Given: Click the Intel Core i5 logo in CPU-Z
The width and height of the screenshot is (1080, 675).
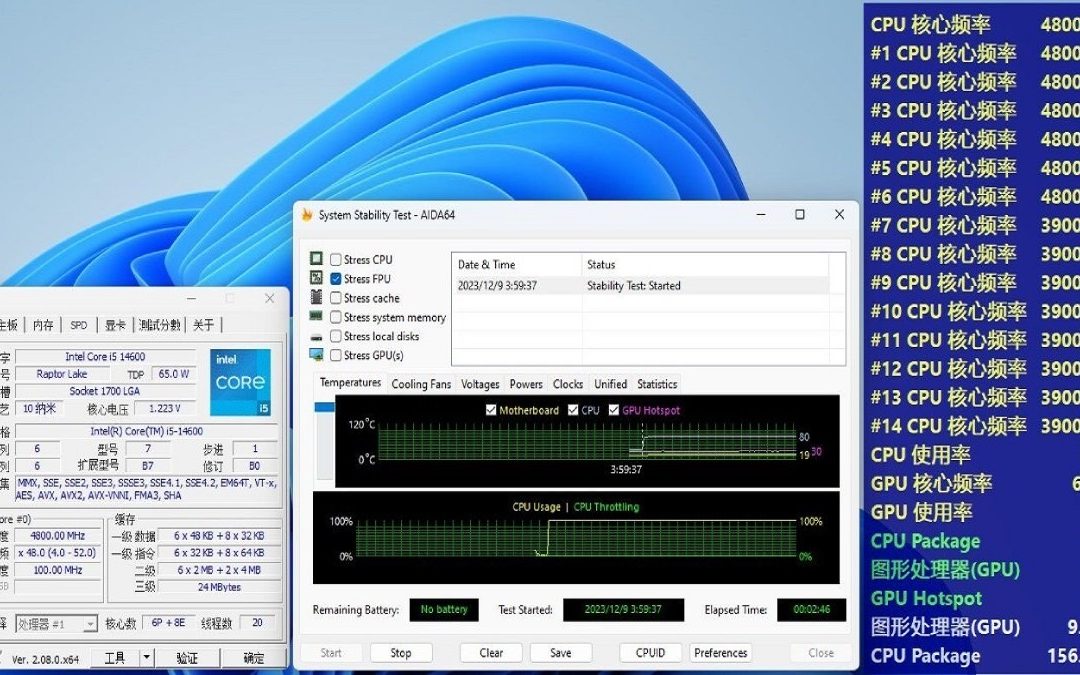Looking at the screenshot, I should pyautogui.click(x=240, y=382).
